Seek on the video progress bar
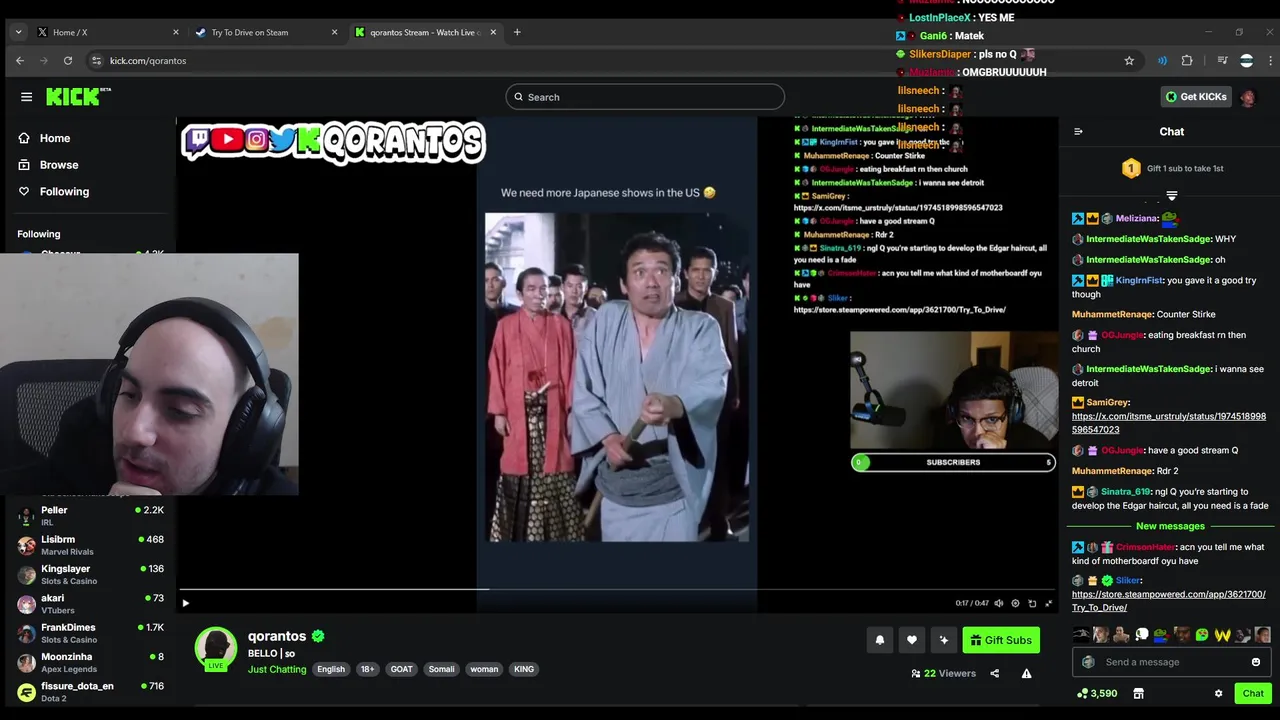1280x720 pixels. 617,589
